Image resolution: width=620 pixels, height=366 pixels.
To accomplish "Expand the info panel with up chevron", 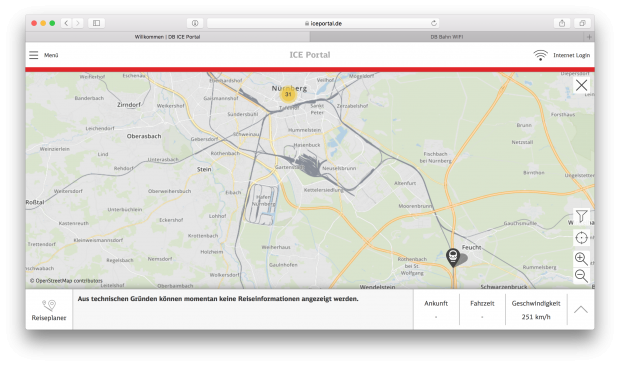I will [580, 309].
